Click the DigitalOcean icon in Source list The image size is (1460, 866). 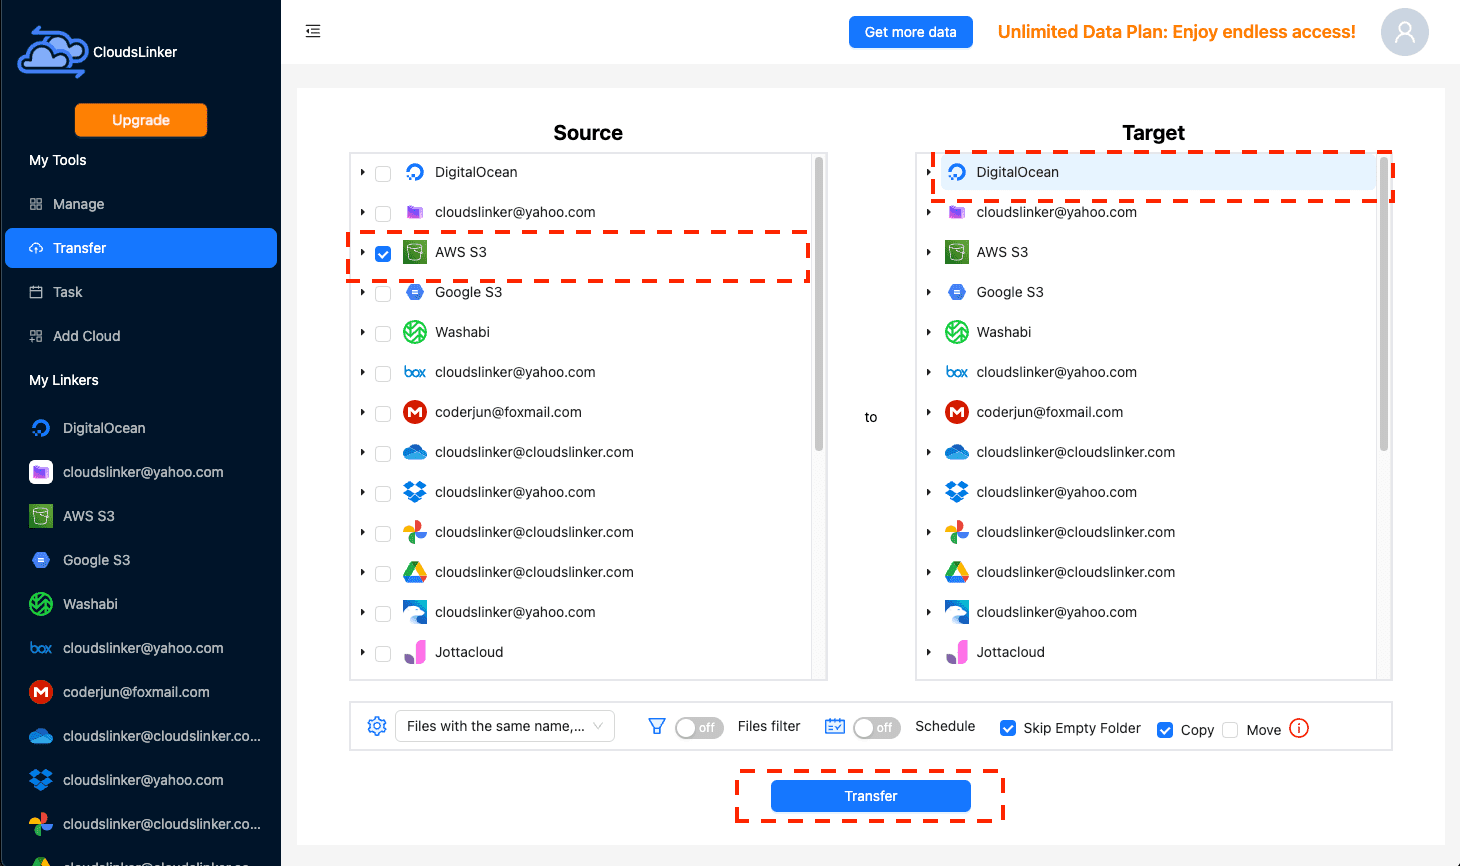coord(415,172)
